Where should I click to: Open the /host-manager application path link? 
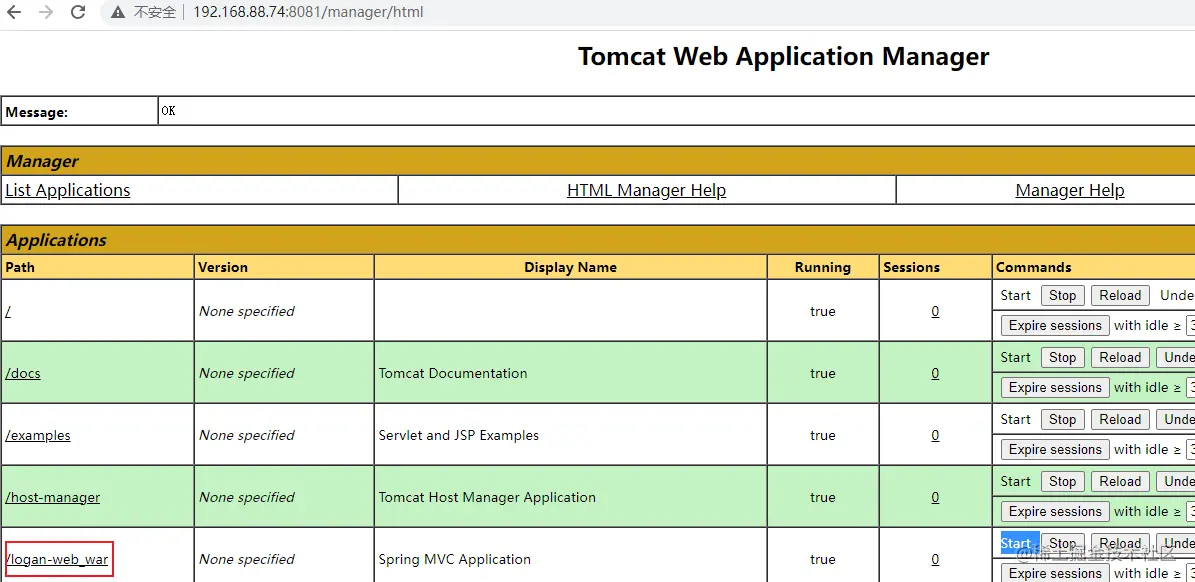click(x=53, y=497)
